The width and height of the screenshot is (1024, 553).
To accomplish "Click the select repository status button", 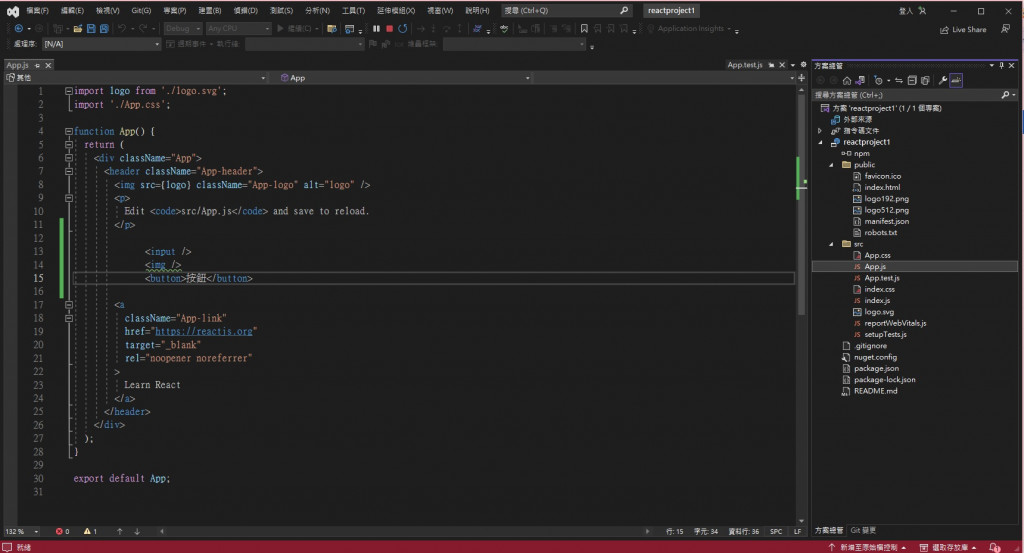I will pyautogui.click(x=948, y=547).
